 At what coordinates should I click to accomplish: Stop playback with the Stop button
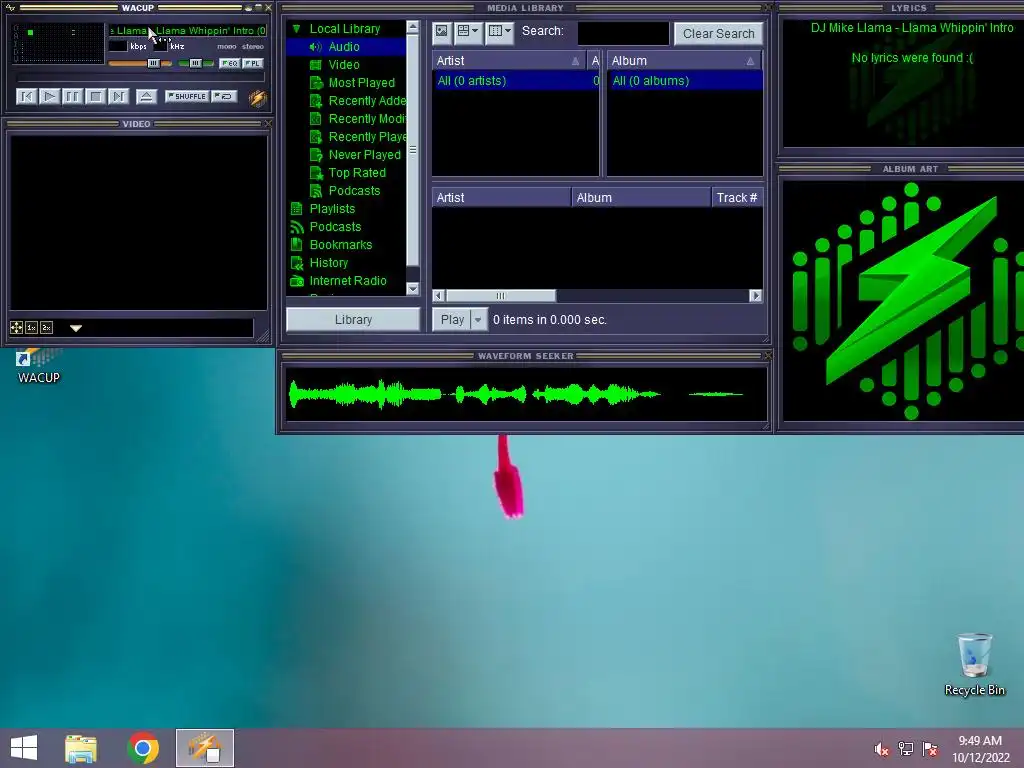95,97
